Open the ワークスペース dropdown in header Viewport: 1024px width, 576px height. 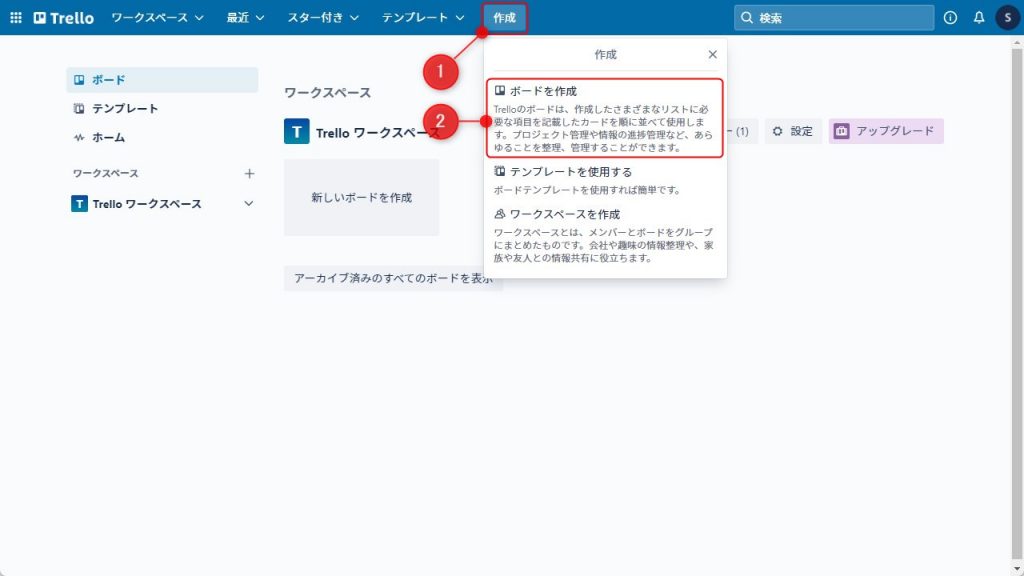point(157,18)
